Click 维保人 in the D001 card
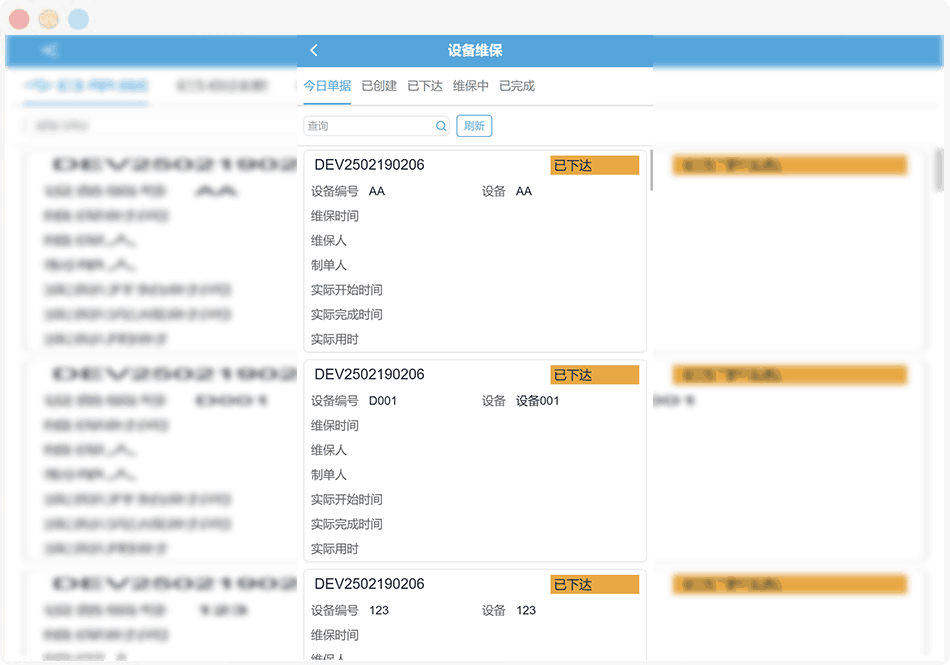The width and height of the screenshot is (950, 665). pyautogui.click(x=328, y=451)
